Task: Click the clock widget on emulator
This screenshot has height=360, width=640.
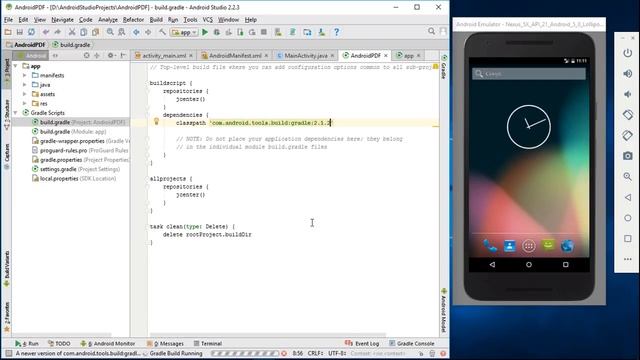Action: click(x=529, y=127)
